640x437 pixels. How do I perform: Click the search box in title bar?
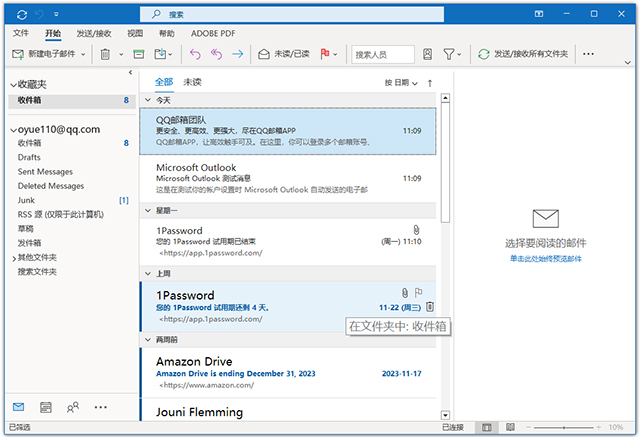point(292,15)
